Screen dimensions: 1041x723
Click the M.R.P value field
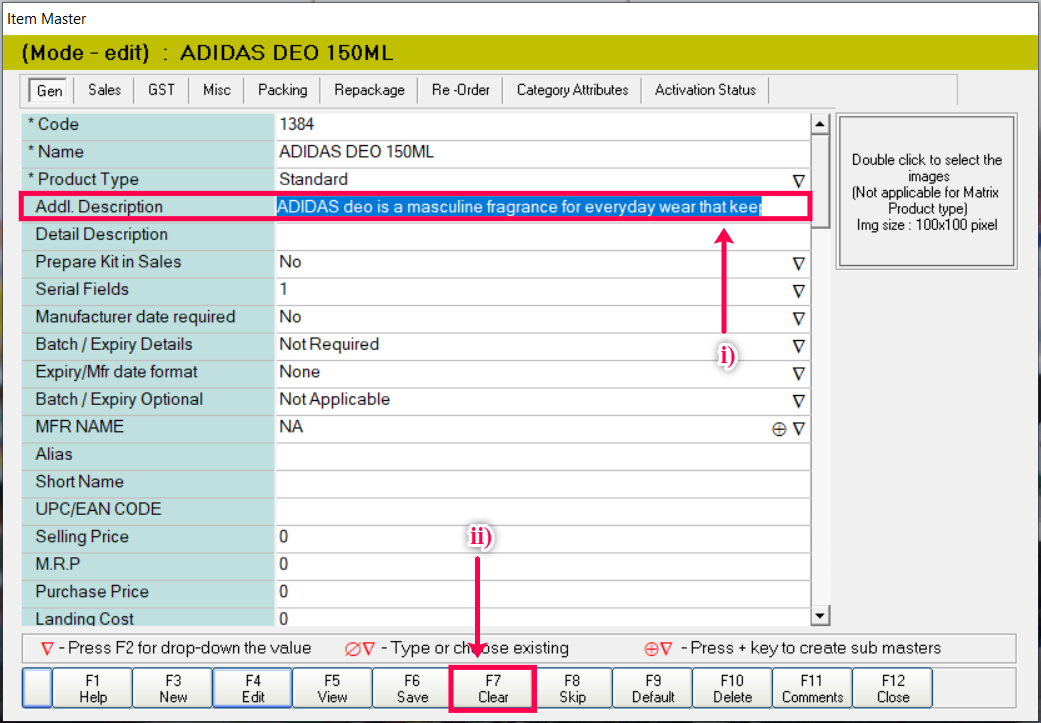542,565
